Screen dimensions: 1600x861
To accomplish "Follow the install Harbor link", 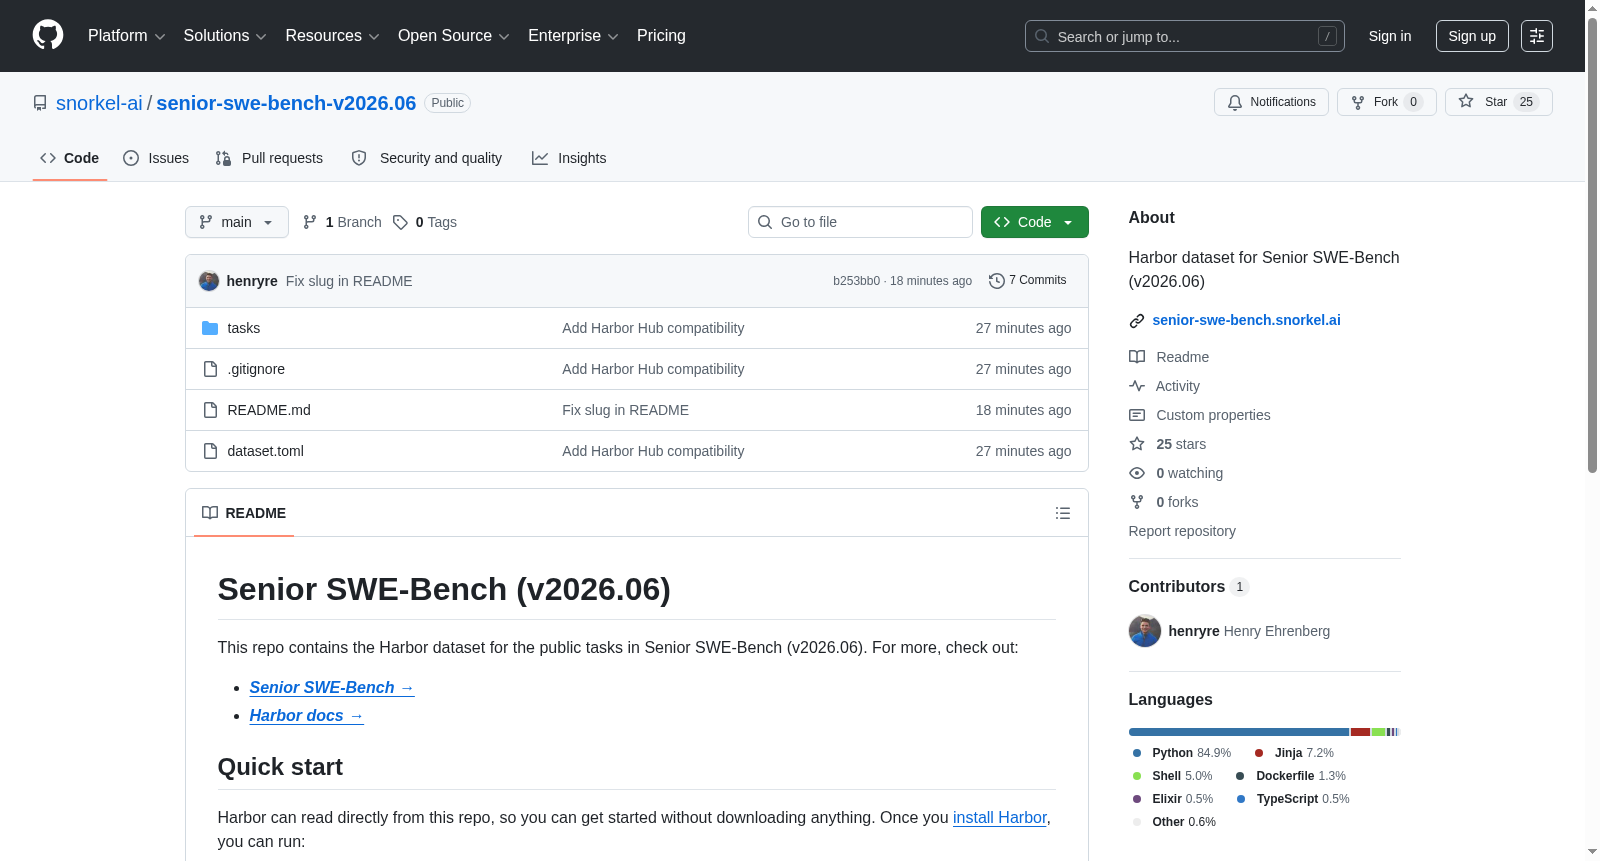I will 1000,818.
